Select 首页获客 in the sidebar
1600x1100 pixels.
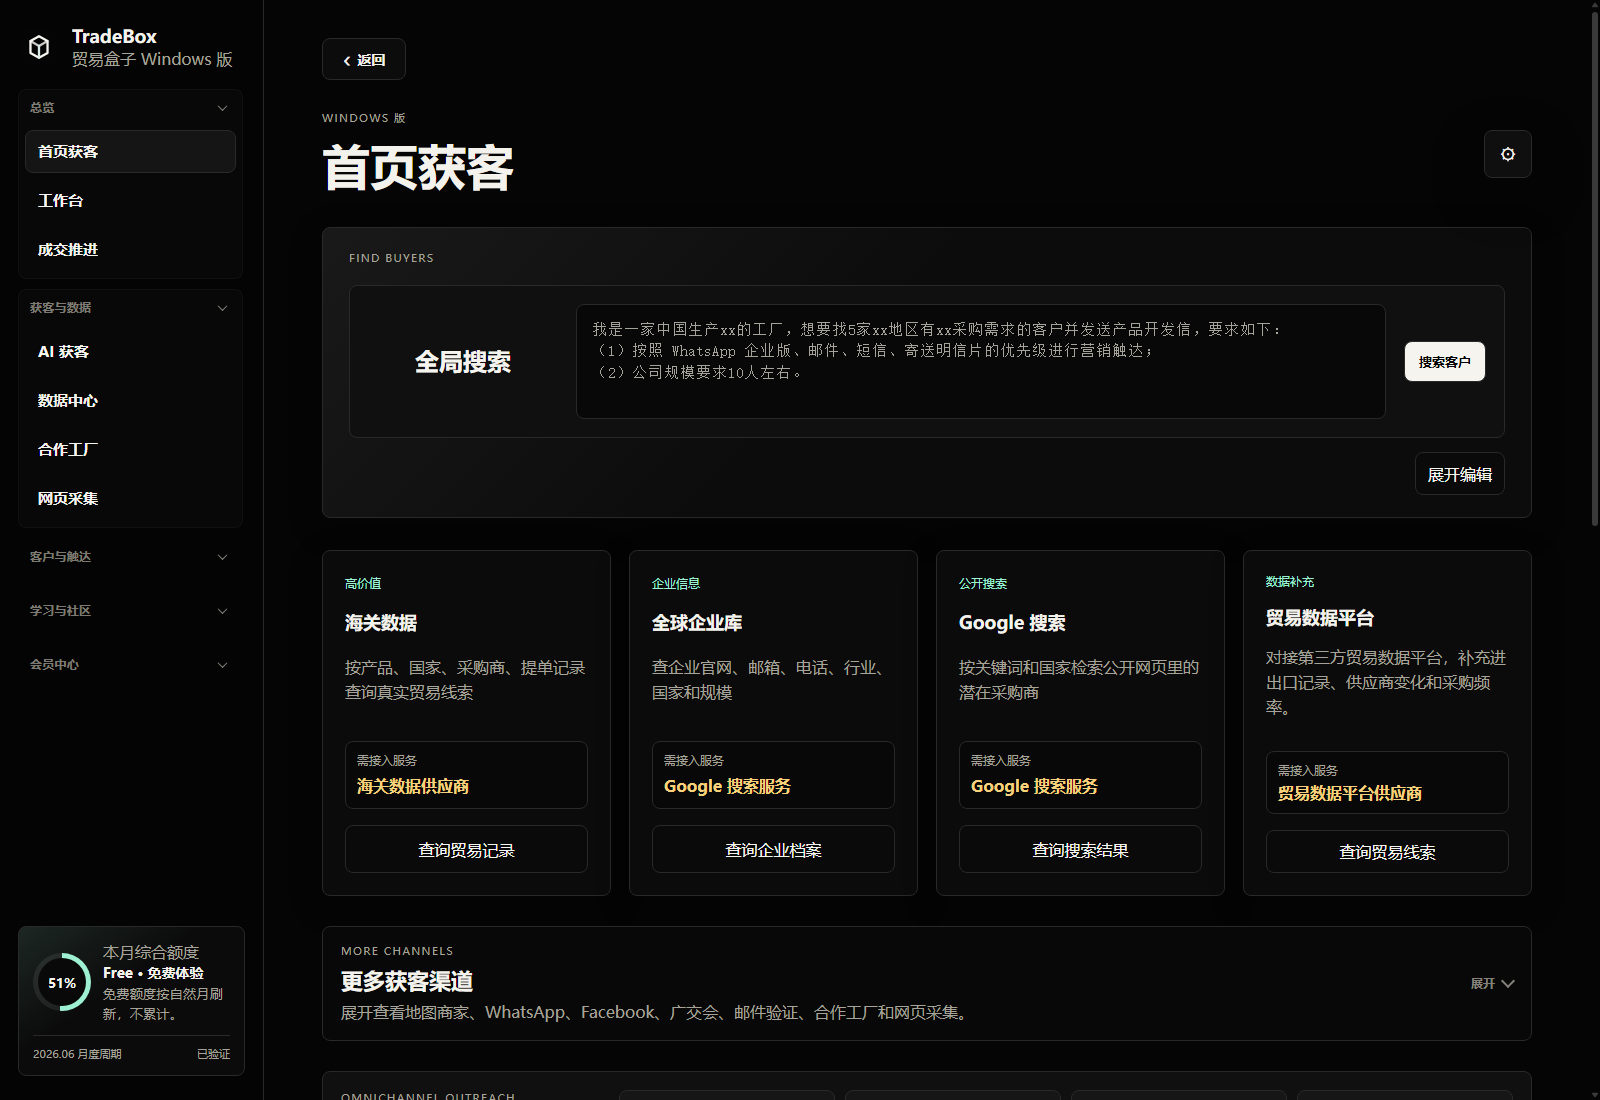pyautogui.click(x=130, y=152)
